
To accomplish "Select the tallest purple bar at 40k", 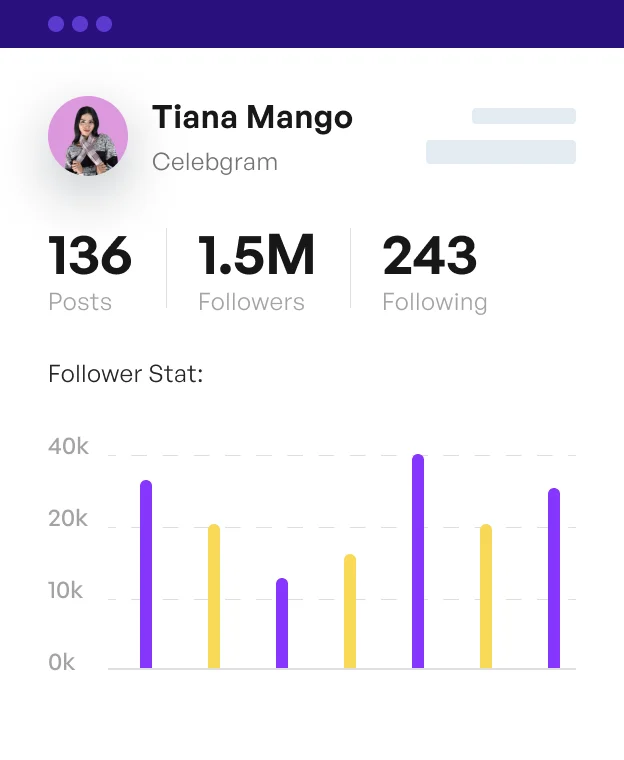I will tap(418, 561).
